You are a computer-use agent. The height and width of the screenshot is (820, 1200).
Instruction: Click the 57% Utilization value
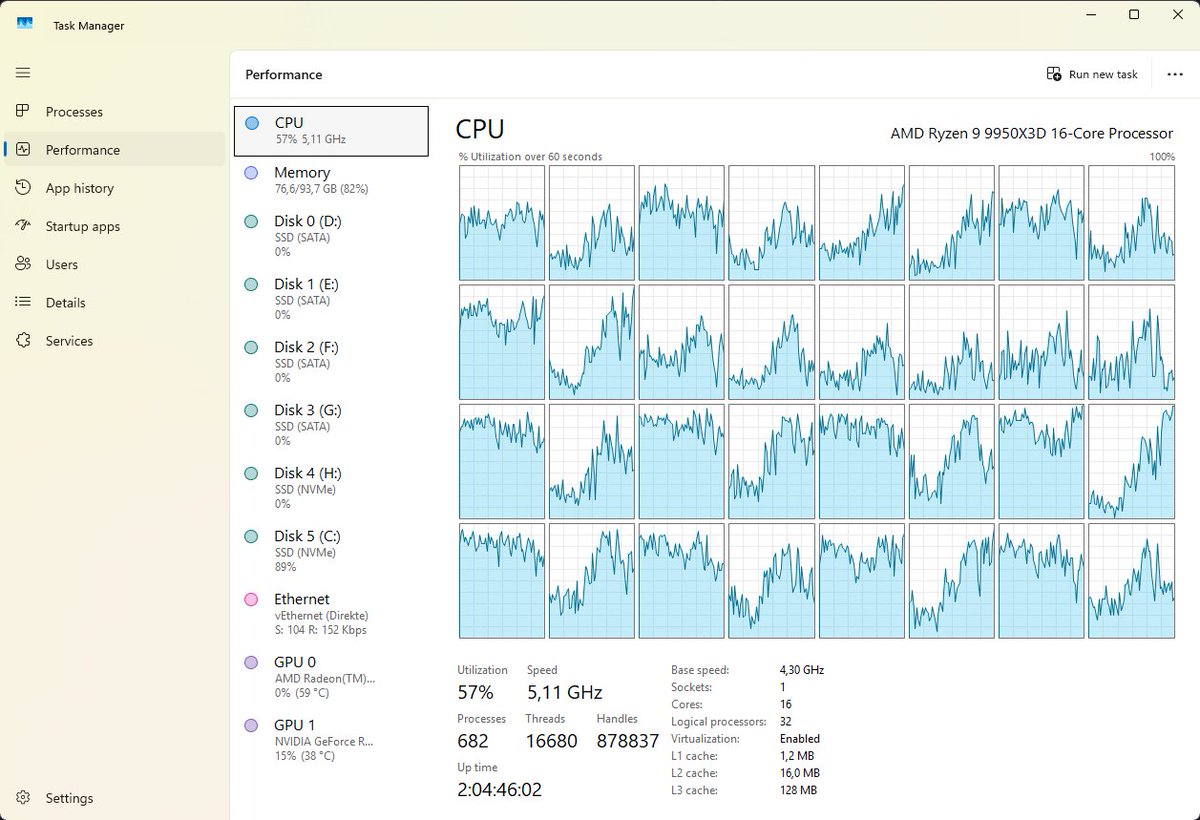(x=476, y=692)
